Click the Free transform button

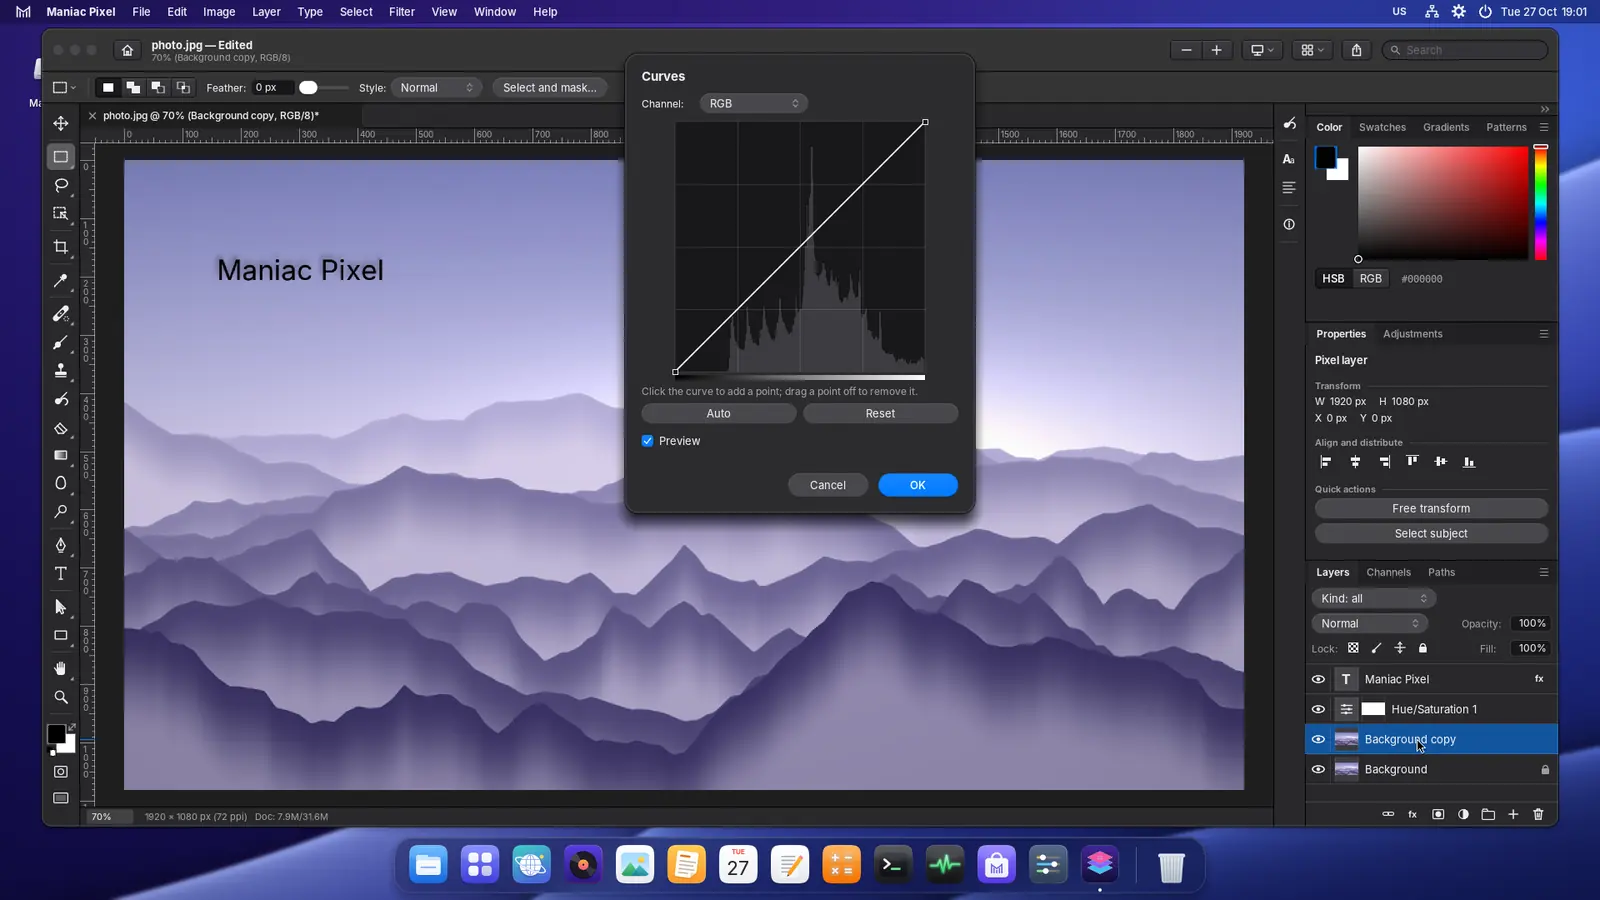coord(1431,508)
